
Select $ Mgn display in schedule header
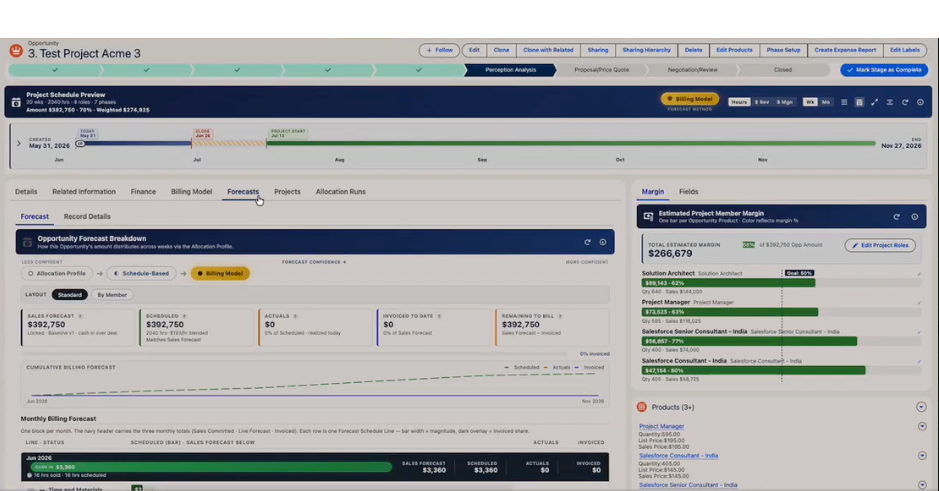click(x=784, y=102)
